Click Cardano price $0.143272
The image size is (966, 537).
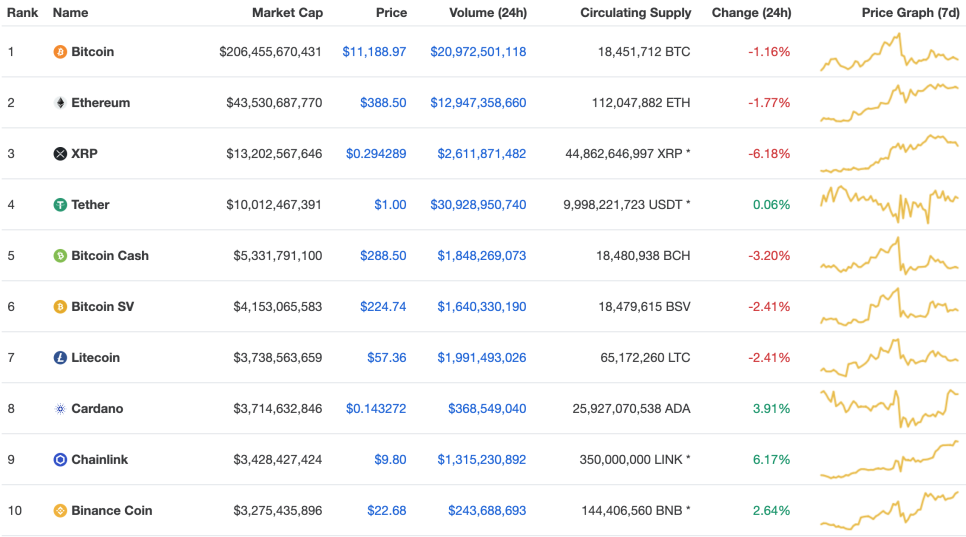pyautogui.click(x=376, y=409)
